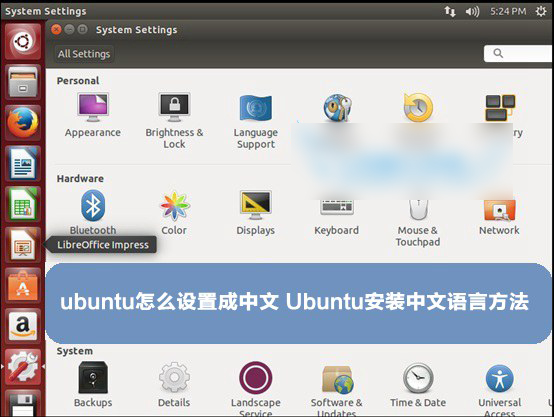Maximize the System Settings window
The image size is (554, 417).
[82, 29]
